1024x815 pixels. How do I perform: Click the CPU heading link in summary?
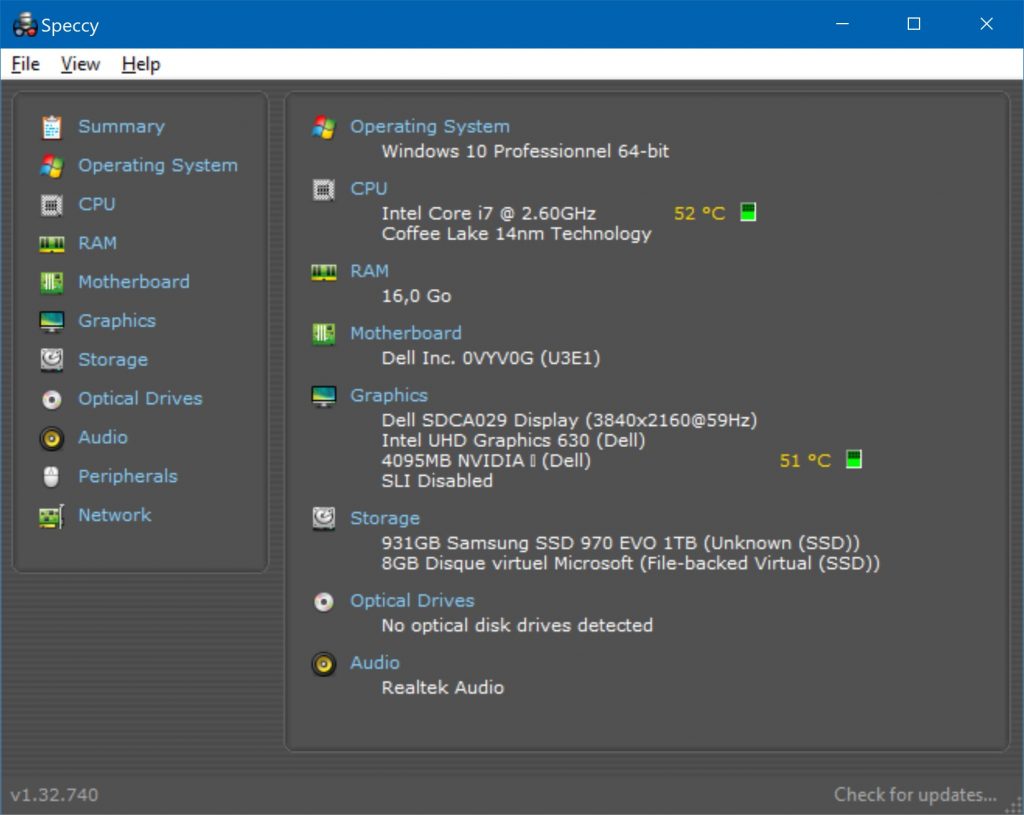tap(369, 189)
